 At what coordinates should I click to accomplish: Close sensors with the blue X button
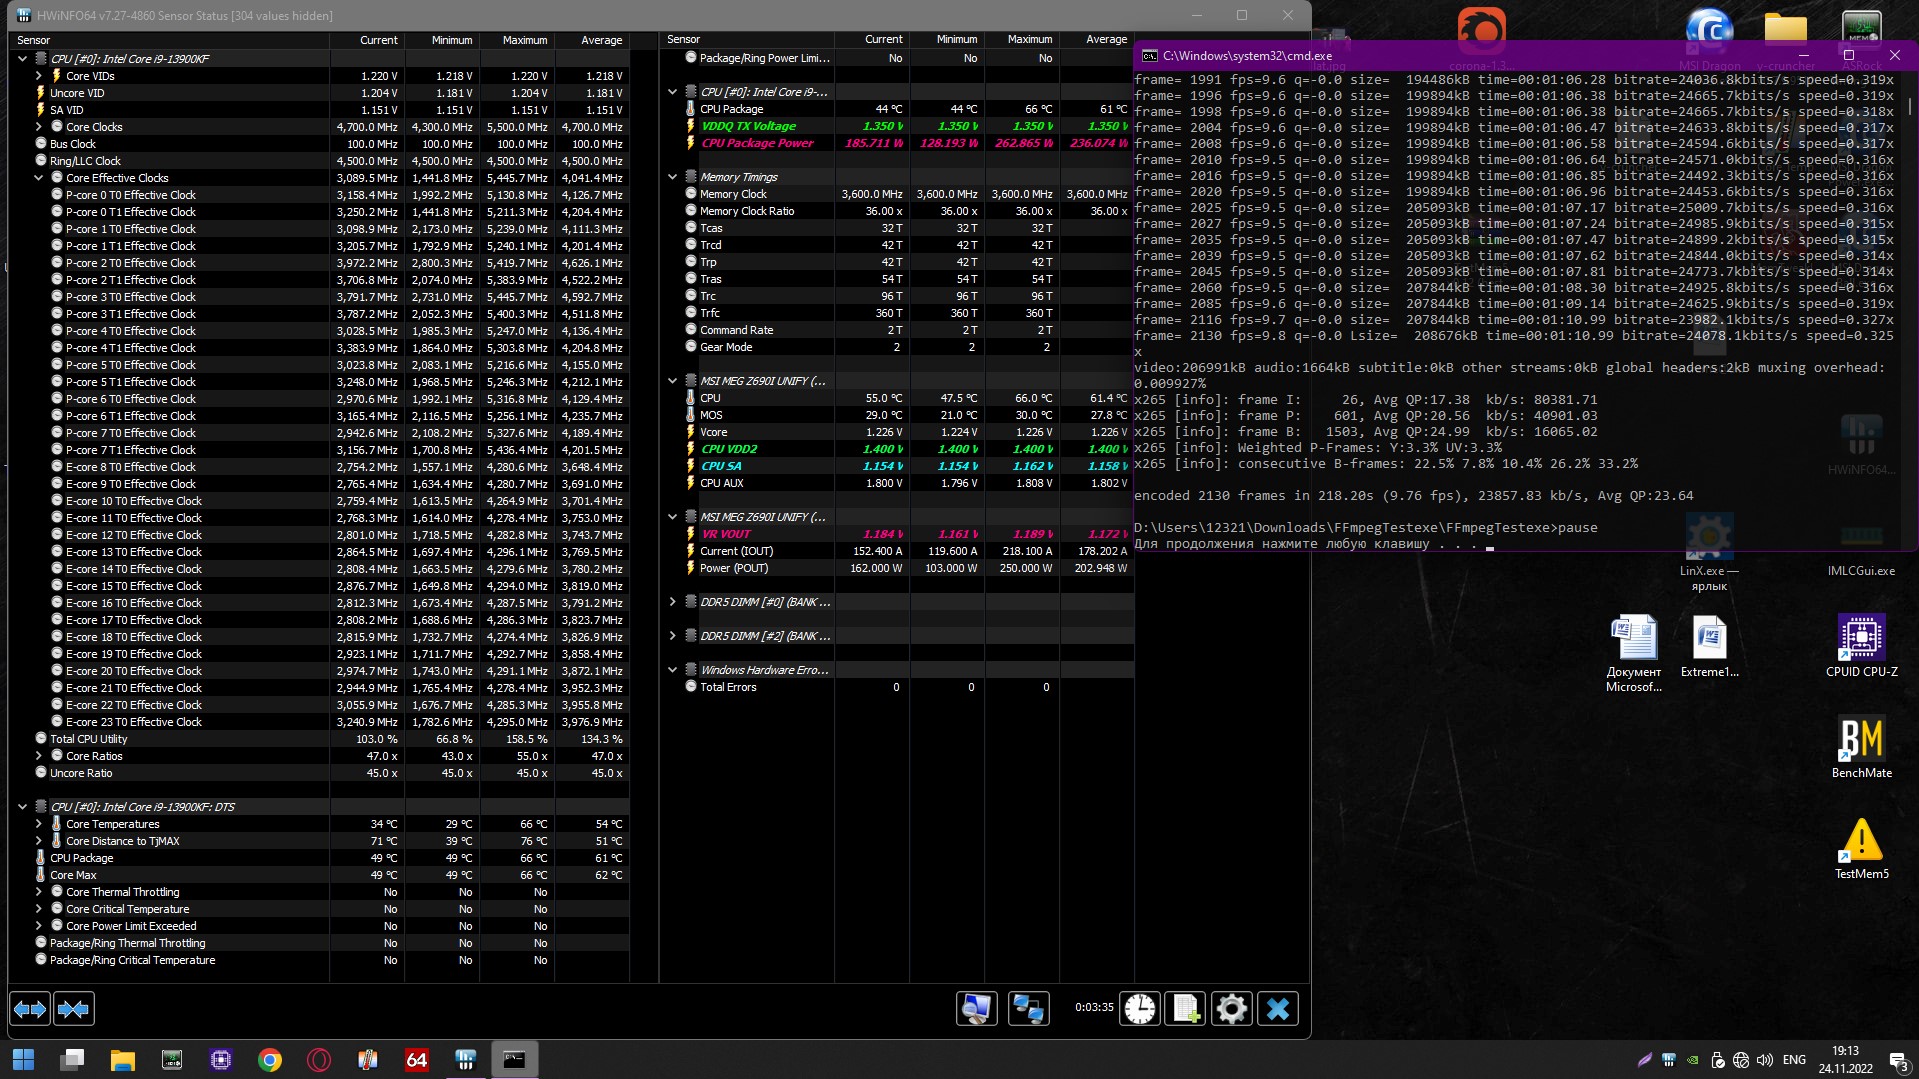1278,1008
